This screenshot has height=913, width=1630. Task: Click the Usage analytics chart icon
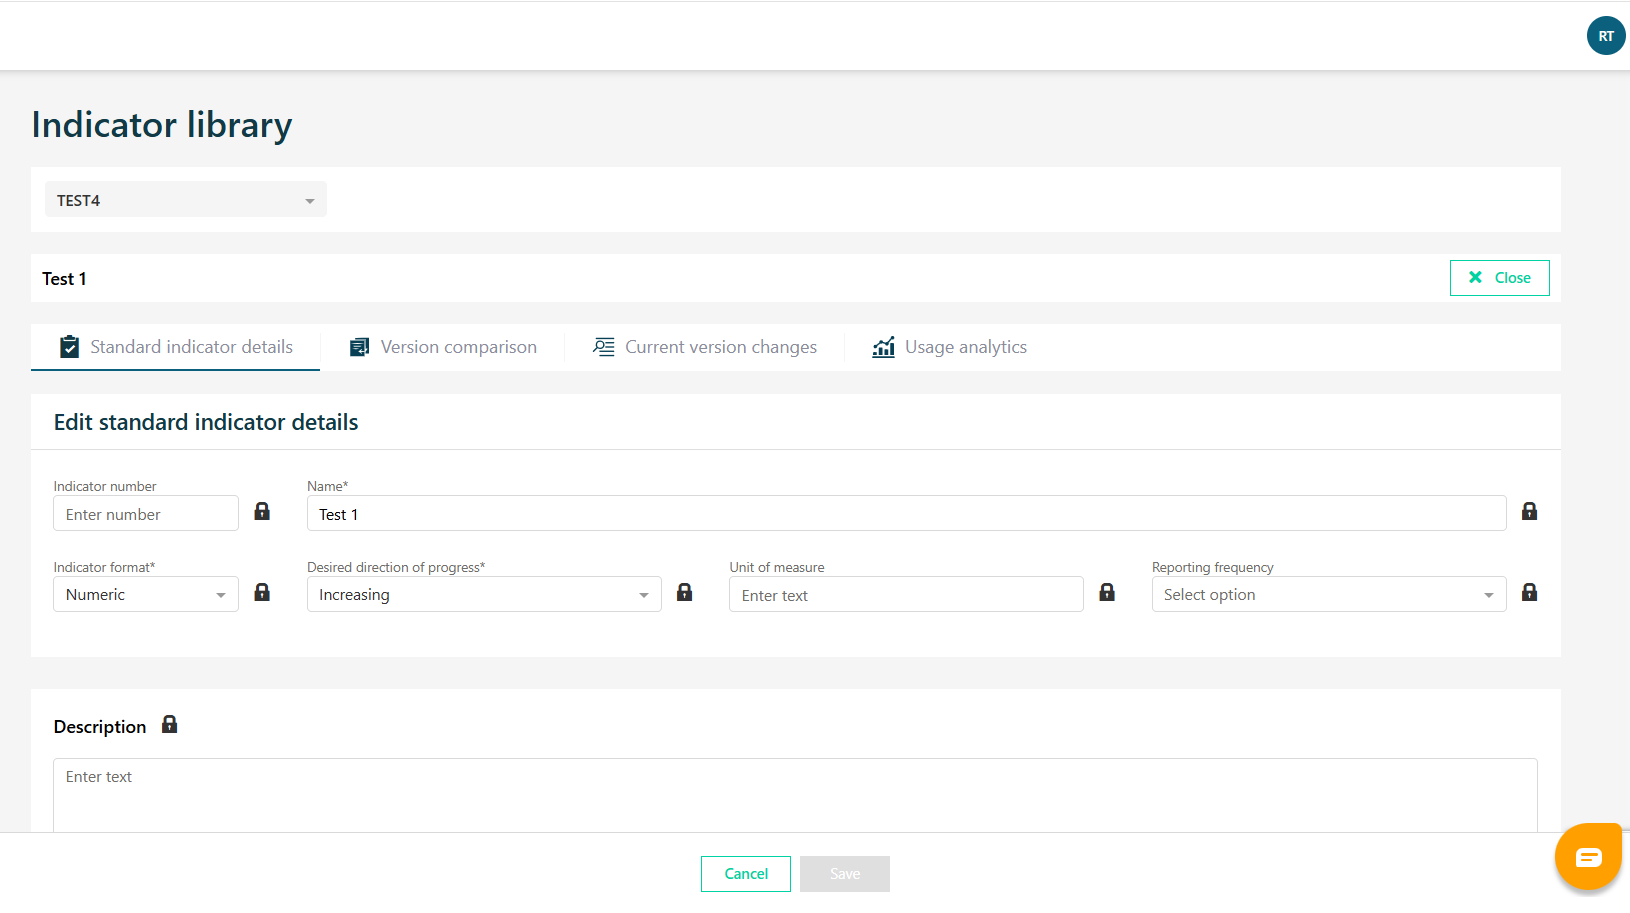point(883,347)
